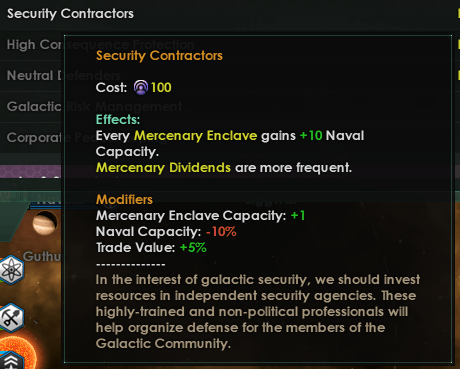
Task: Click the pickaxe and shovel mining icon
Action: (12, 318)
